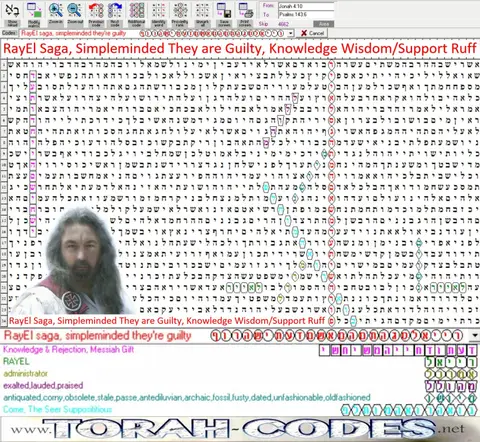Click the Hebrew letters in the administrator row

click(451, 374)
